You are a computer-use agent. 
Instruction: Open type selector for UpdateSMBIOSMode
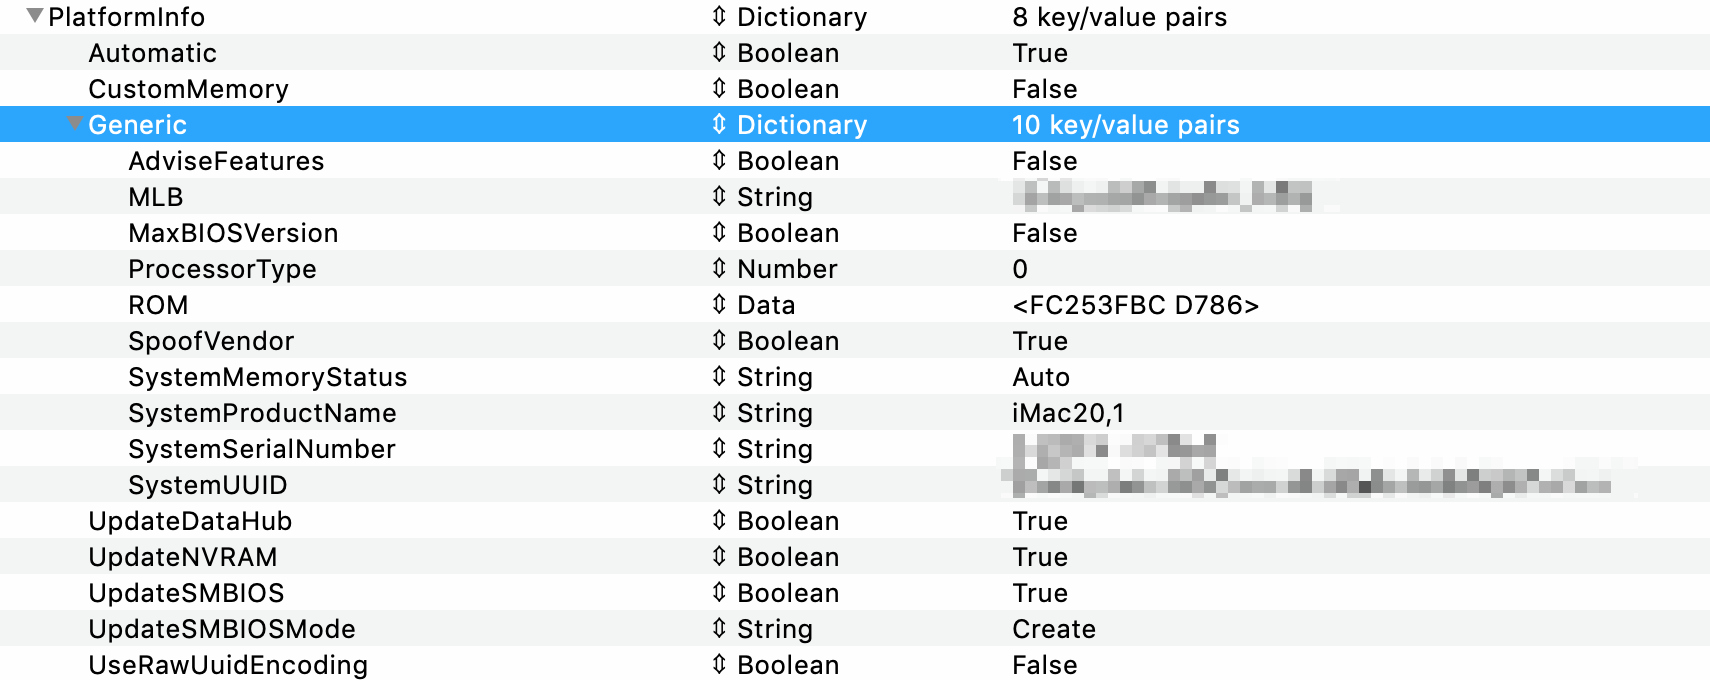719,628
